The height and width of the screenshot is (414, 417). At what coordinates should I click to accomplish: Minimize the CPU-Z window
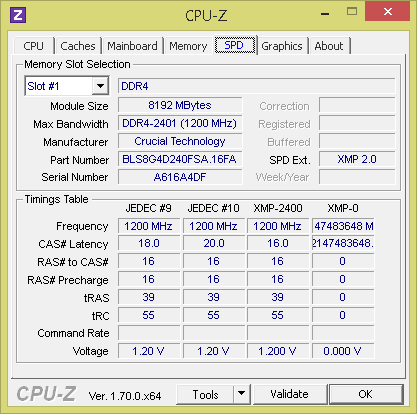tap(325, 14)
